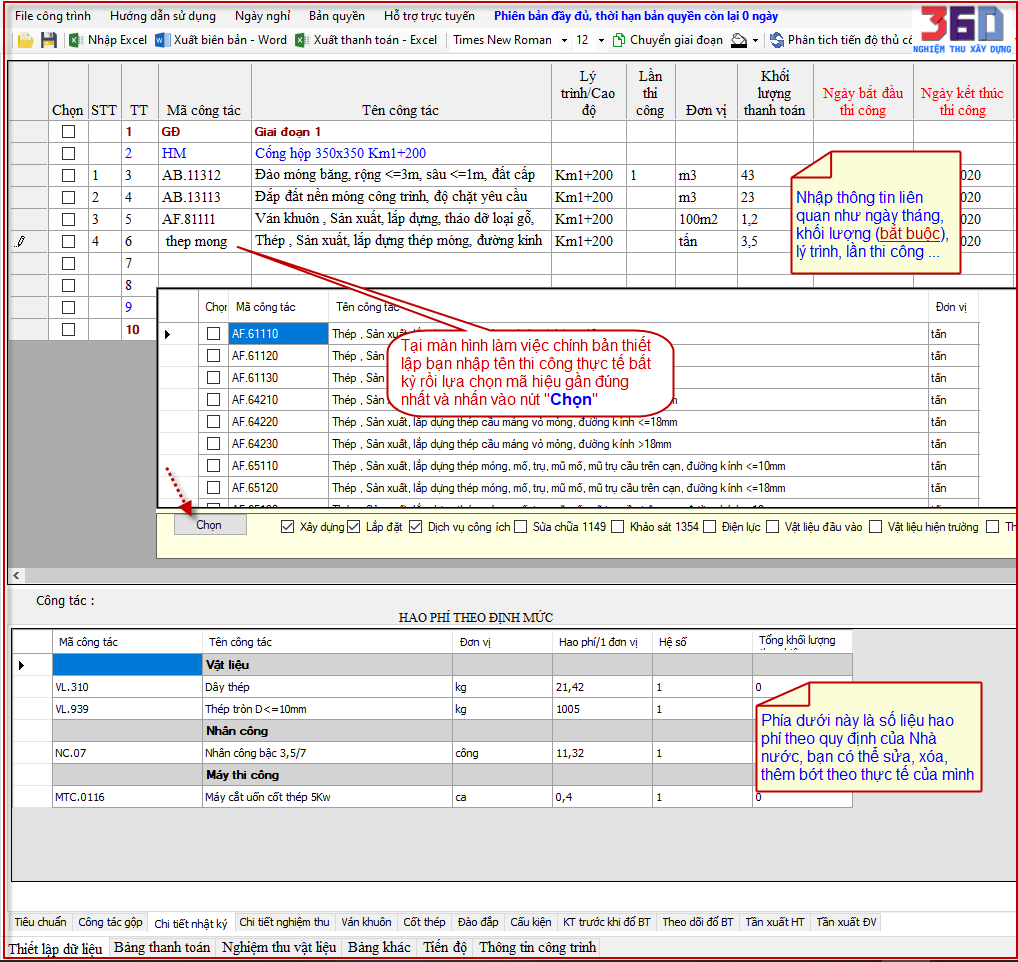
Task: Open Phân tích tiến độ refresh icon
Action: coord(776,40)
